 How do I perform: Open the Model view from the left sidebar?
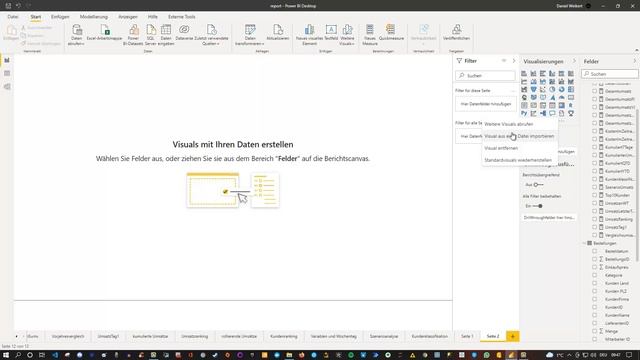7,87
